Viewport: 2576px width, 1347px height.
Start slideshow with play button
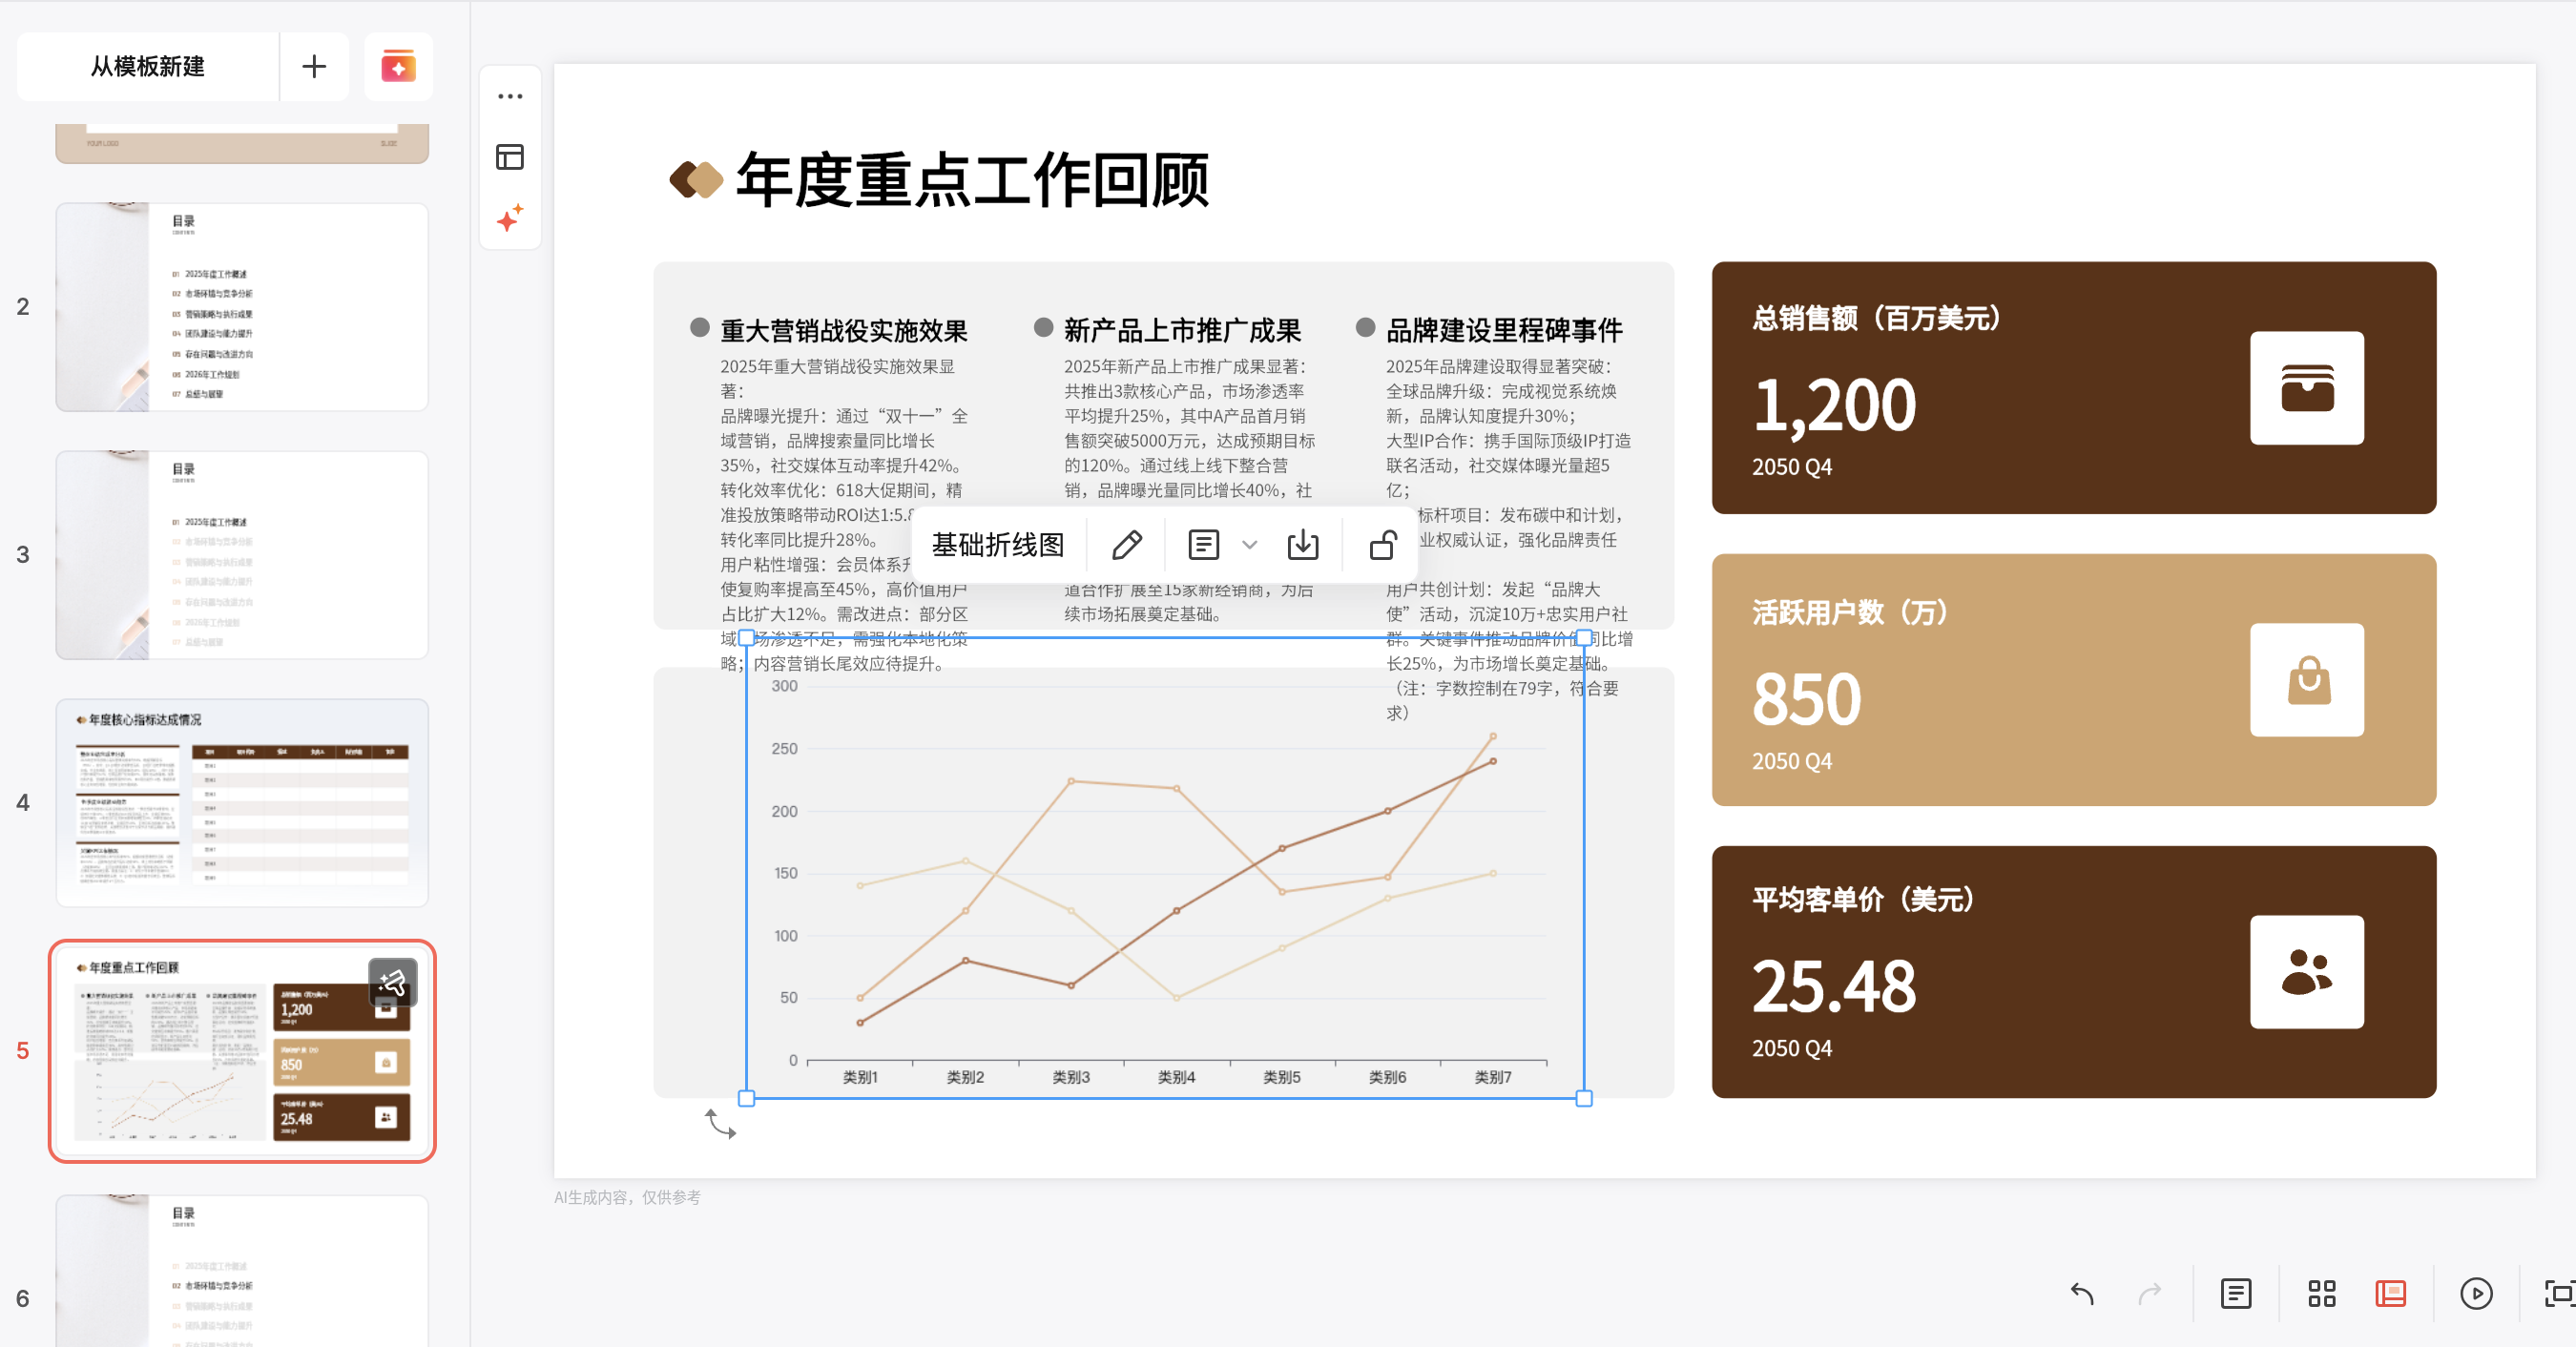[2475, 1293]
